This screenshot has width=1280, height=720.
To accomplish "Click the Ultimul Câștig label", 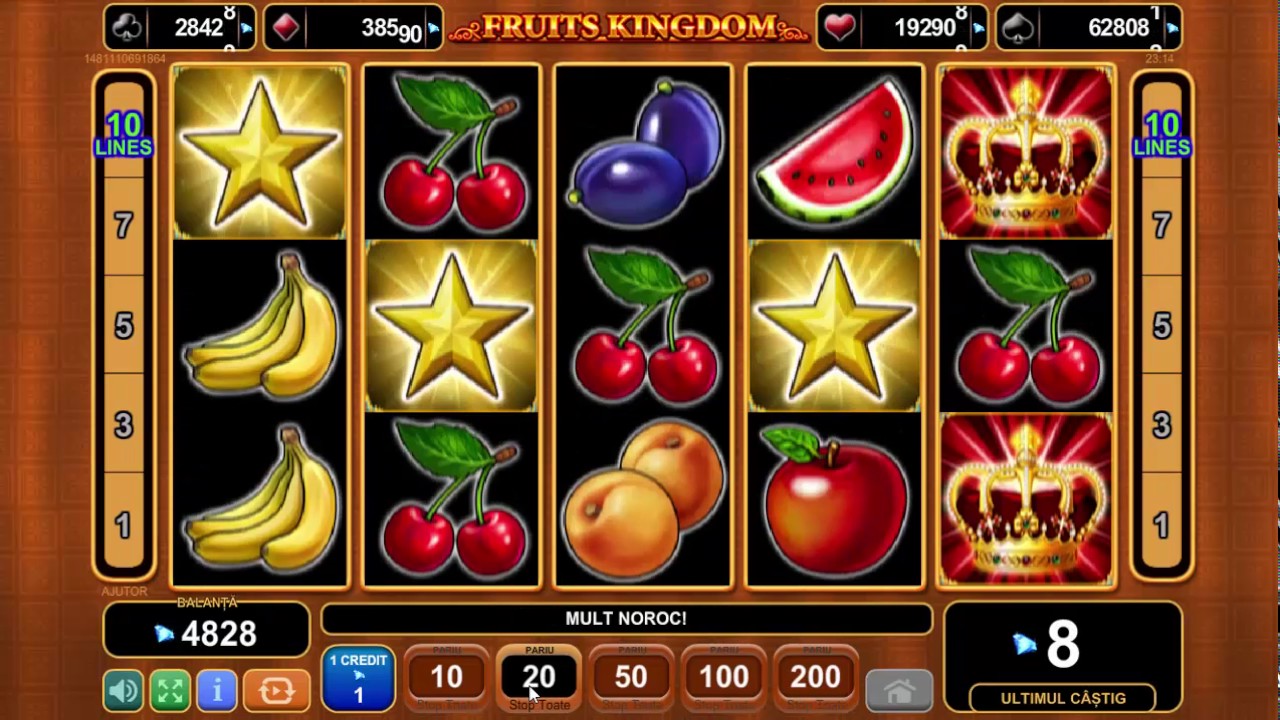I will [x=1063, y=699].
